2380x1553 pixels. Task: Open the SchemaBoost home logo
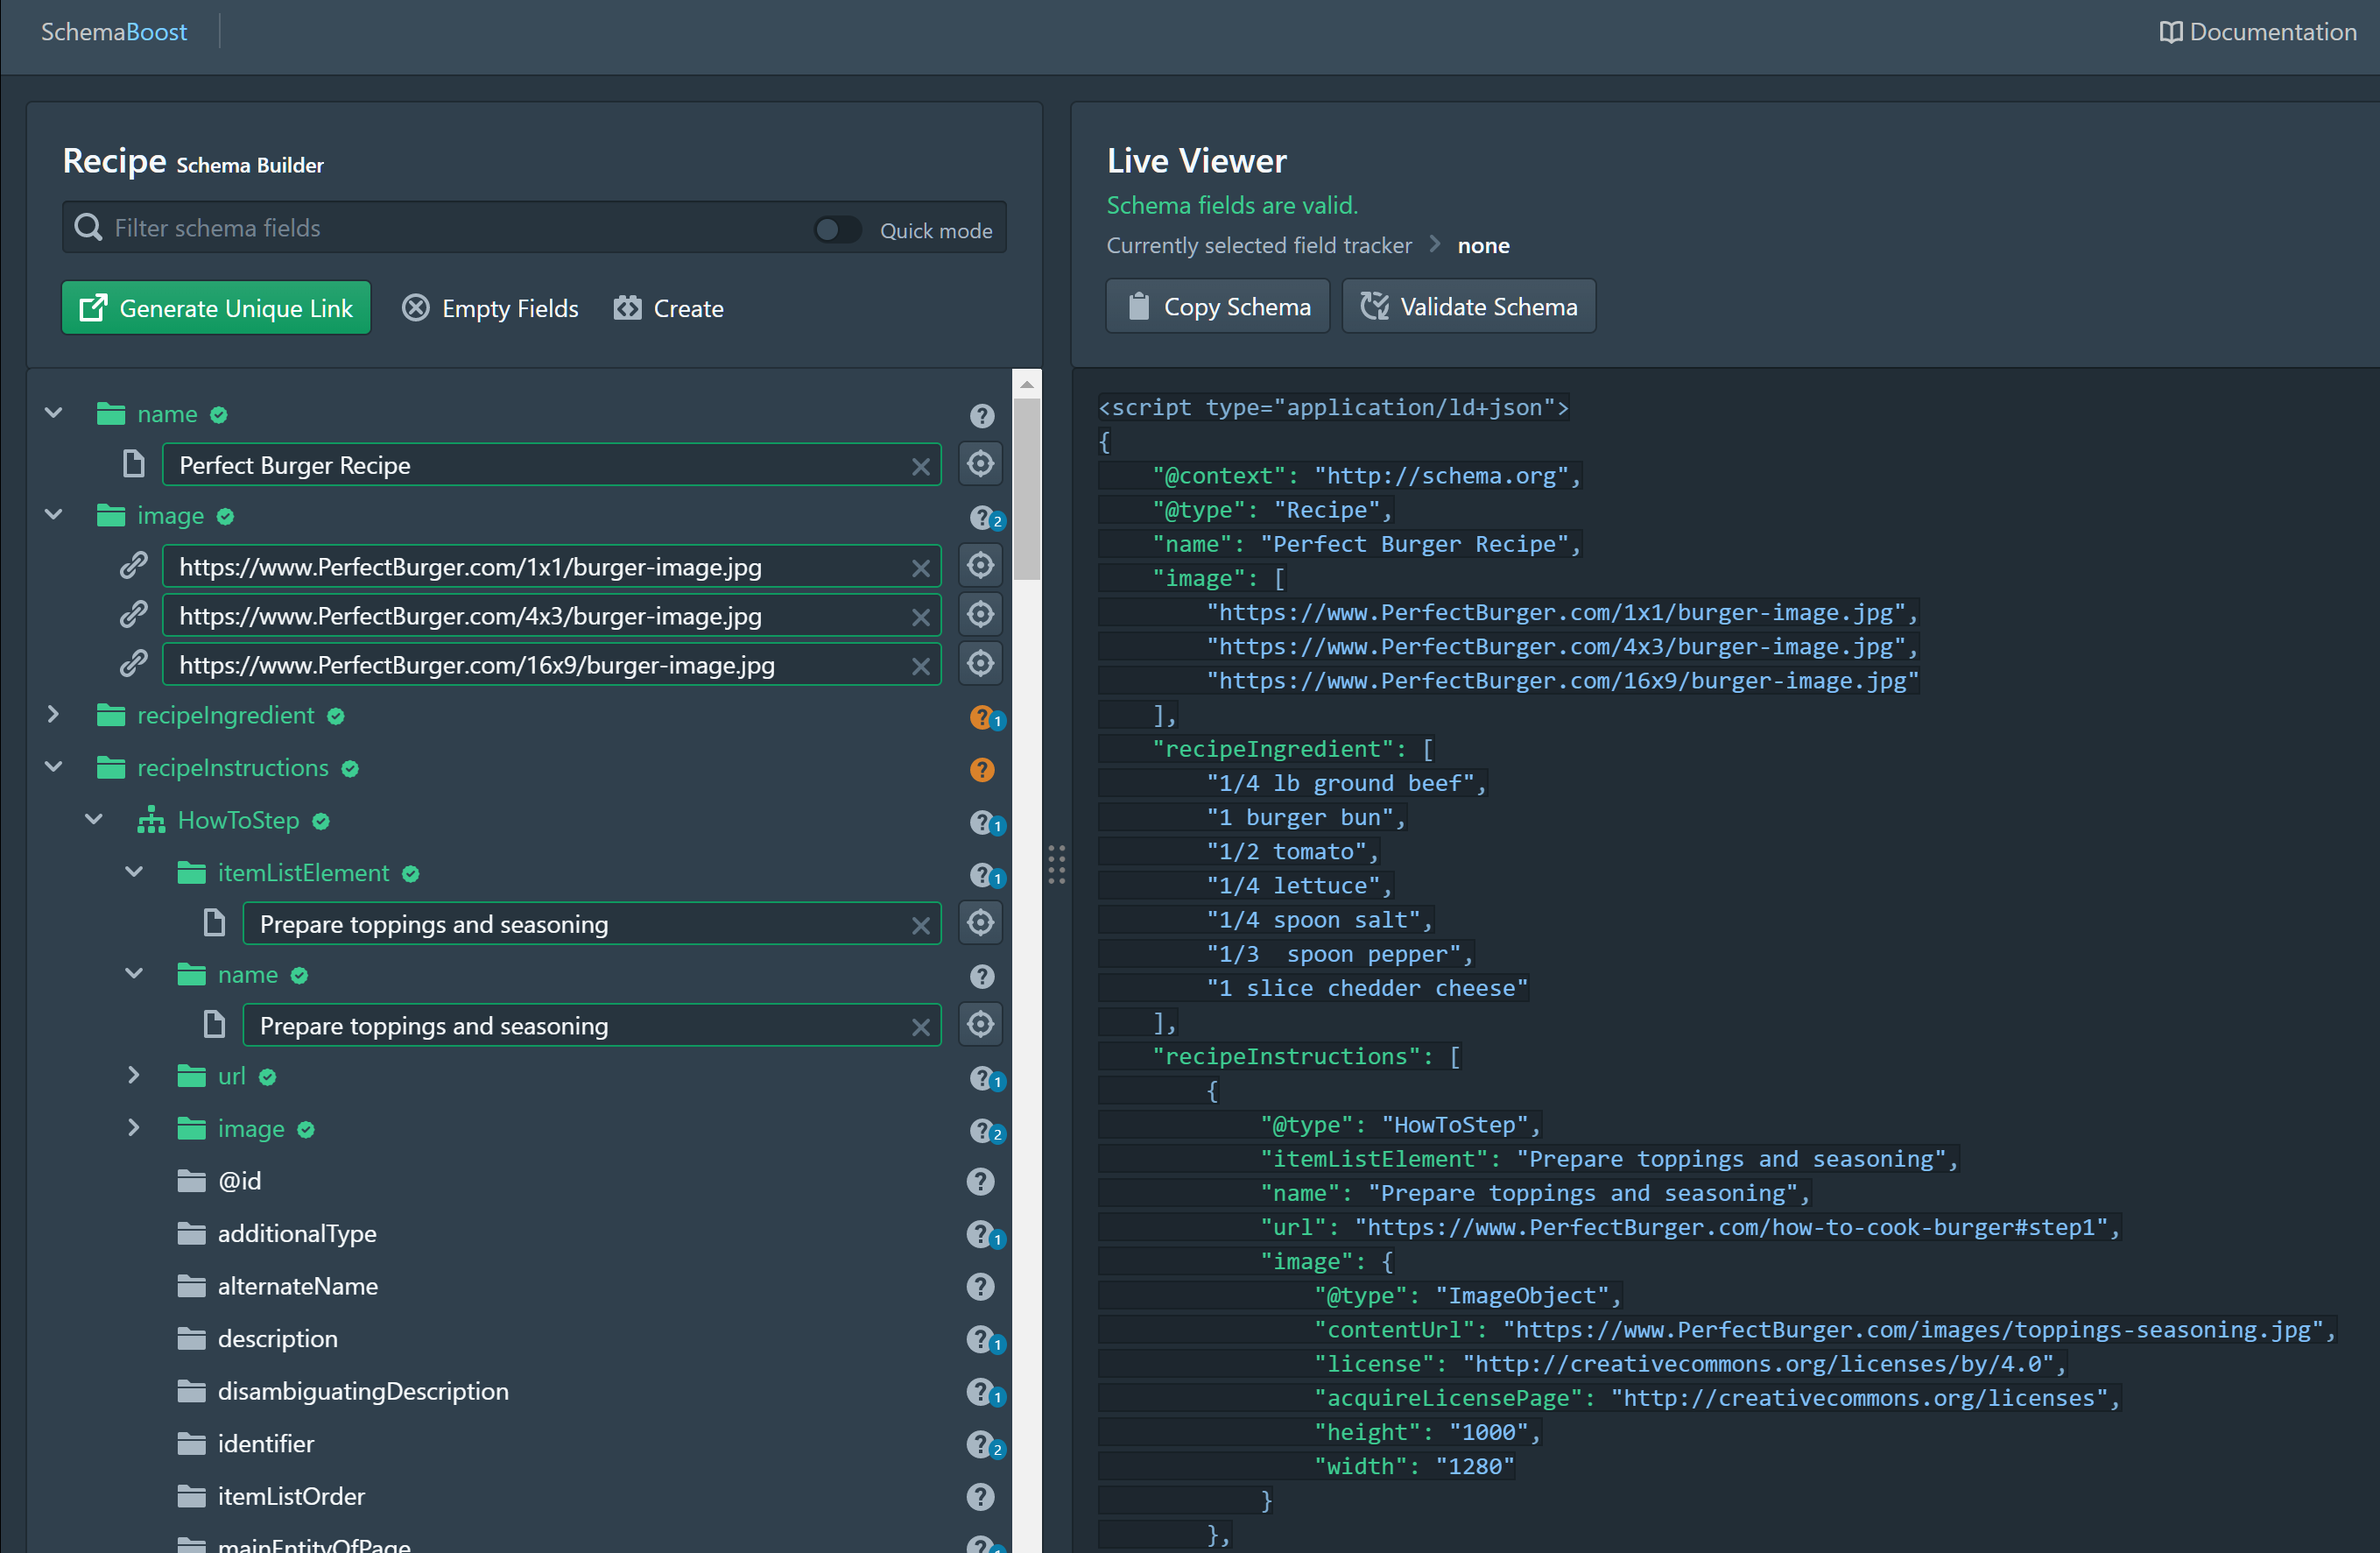pos(114,32)
